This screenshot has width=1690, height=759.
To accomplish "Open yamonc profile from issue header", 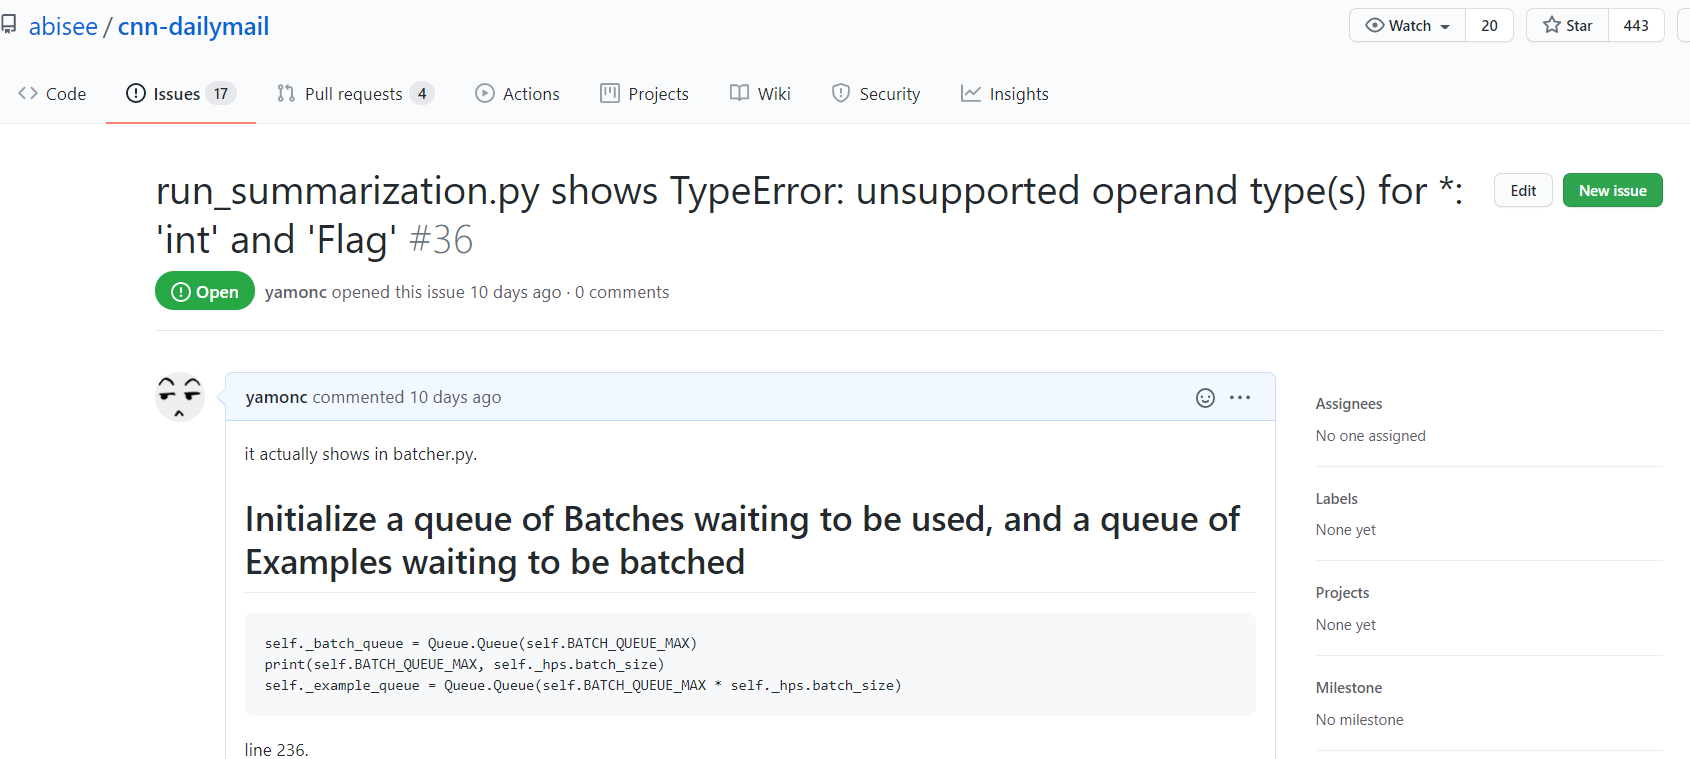I will coord(296,292).
